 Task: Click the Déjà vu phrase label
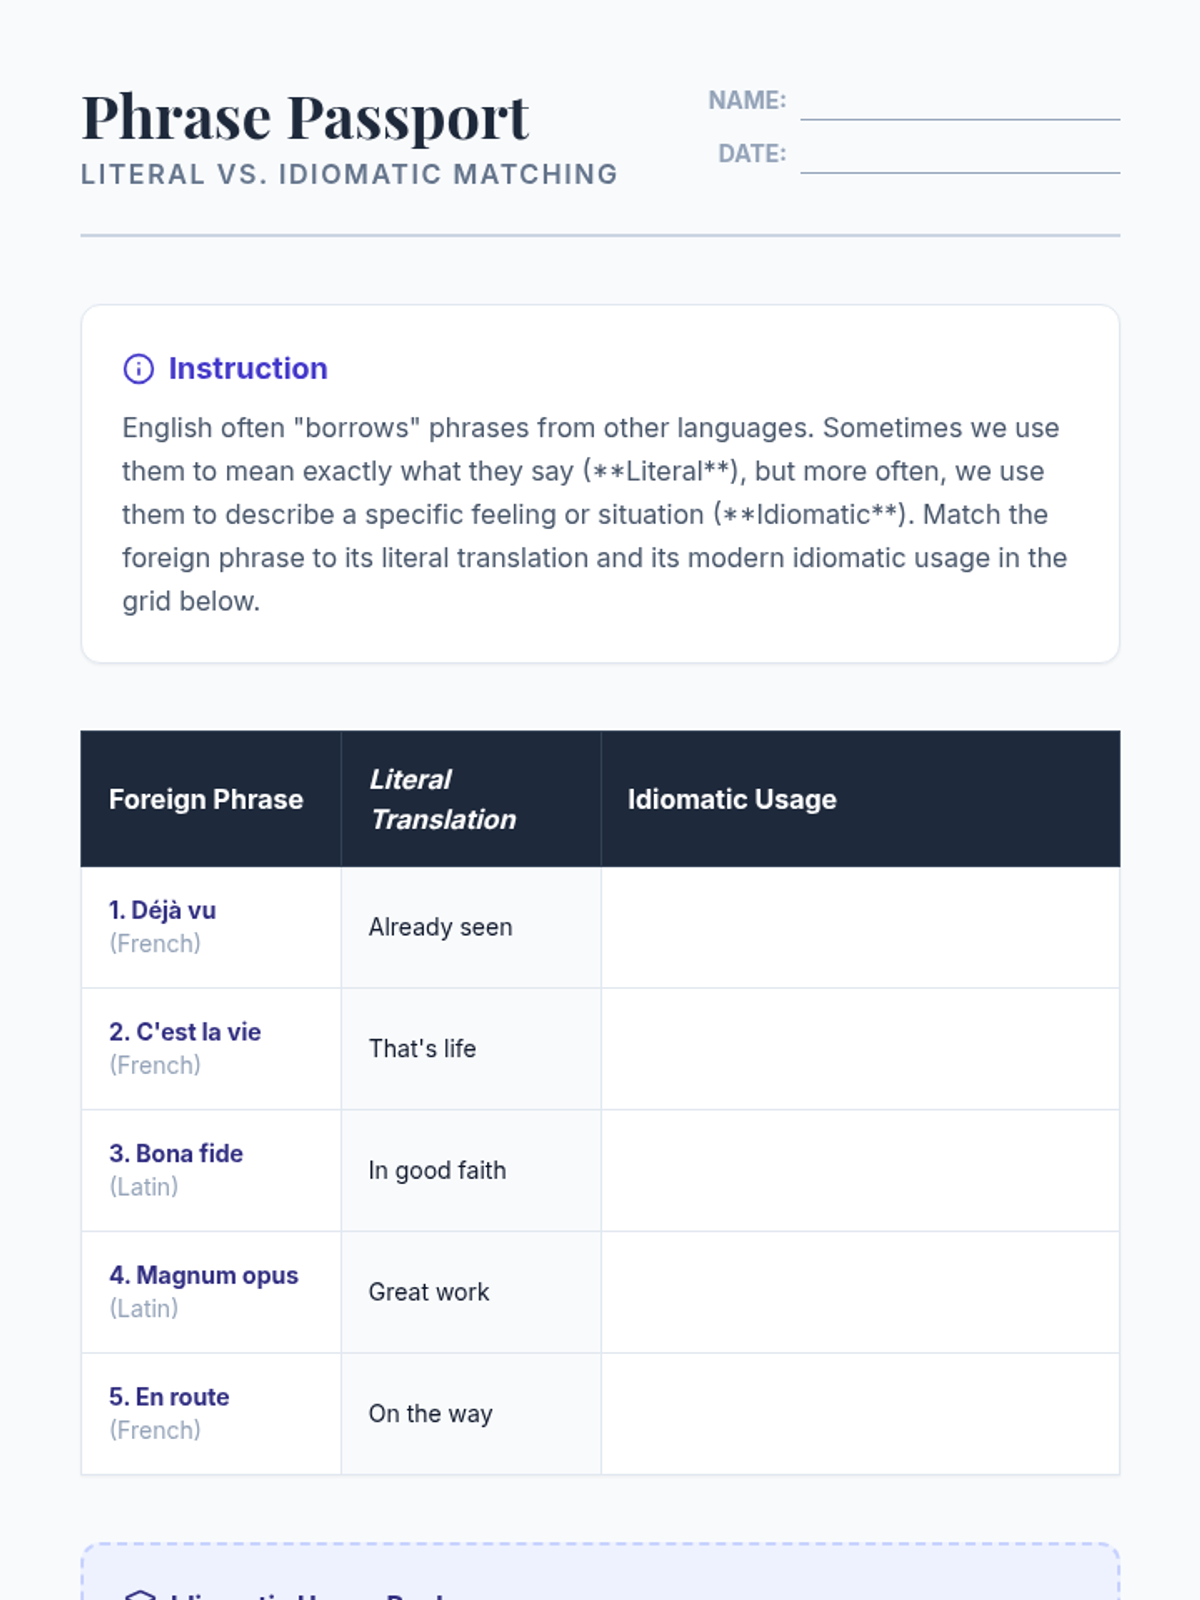tap(163, 911)
